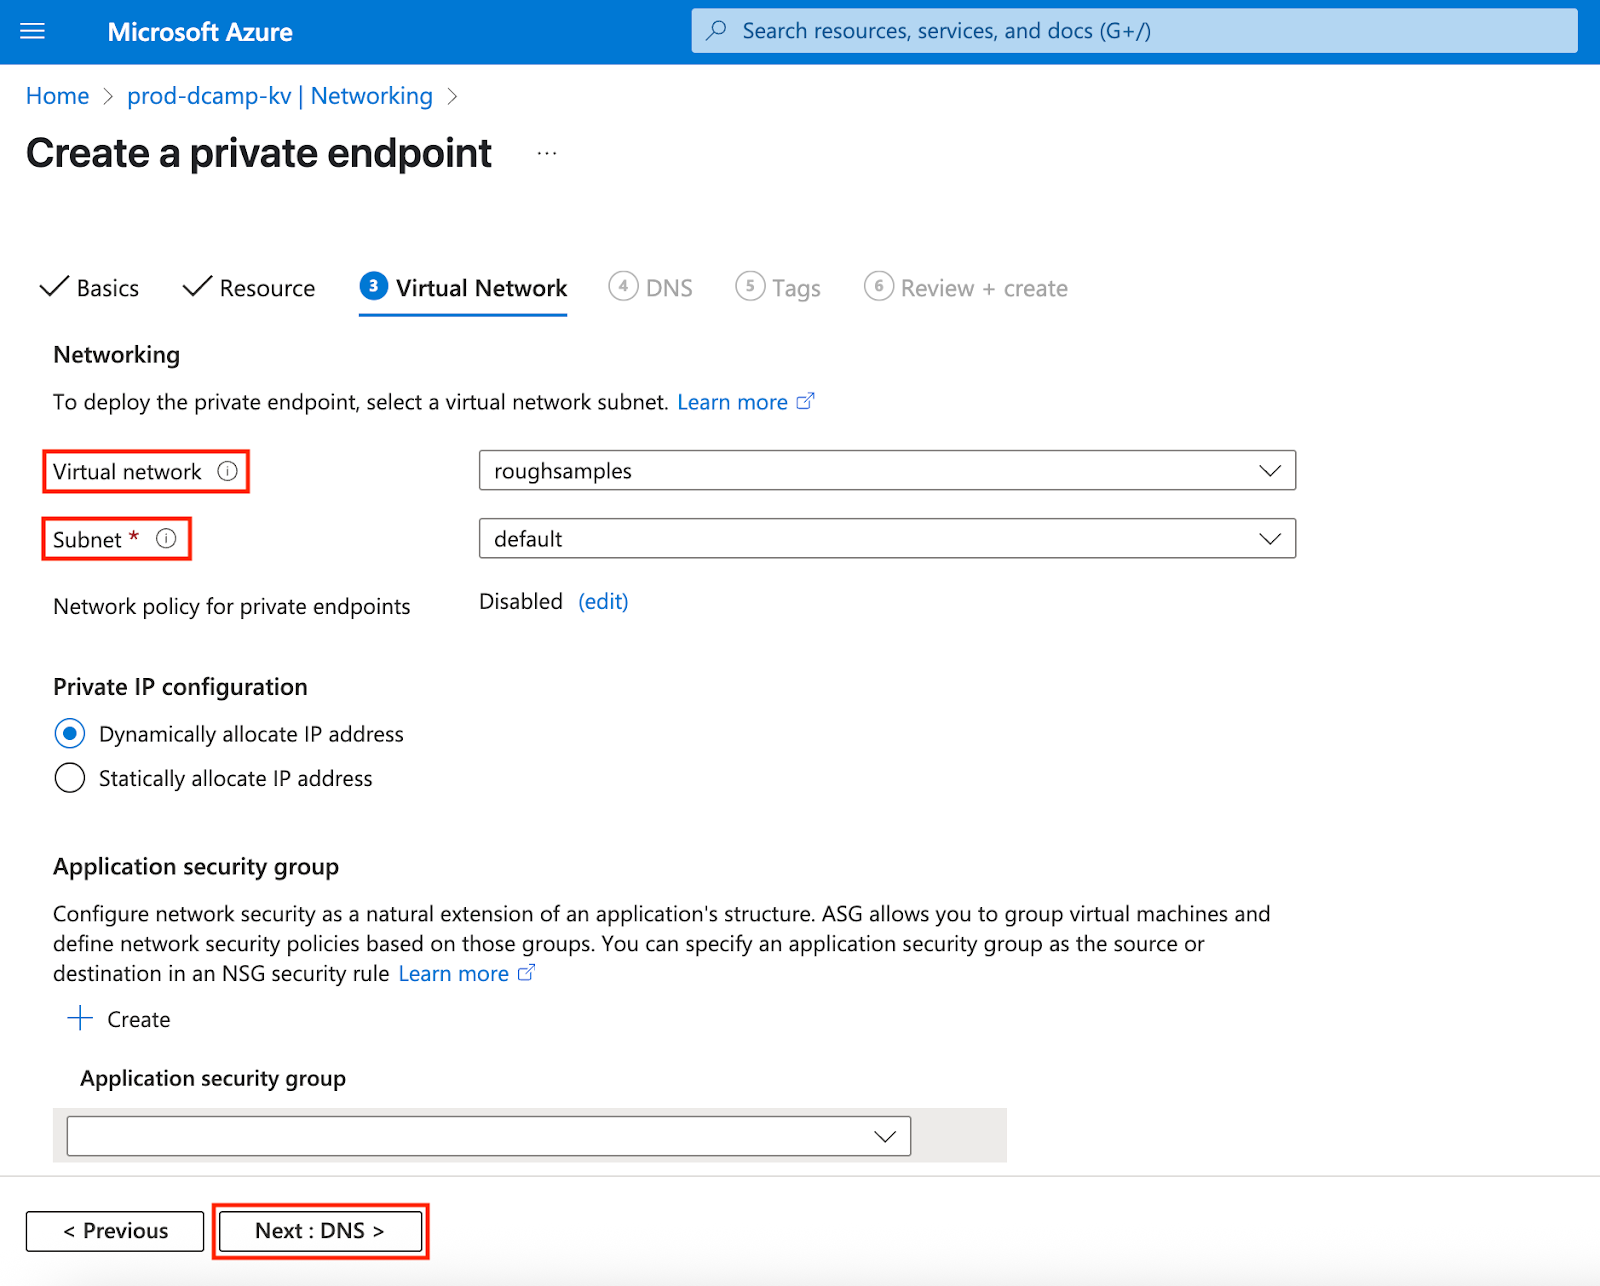Screen dimensions: 1600x1286
Task: Click the plus icon to create an ASG
Action: (x=78, y=1018)
